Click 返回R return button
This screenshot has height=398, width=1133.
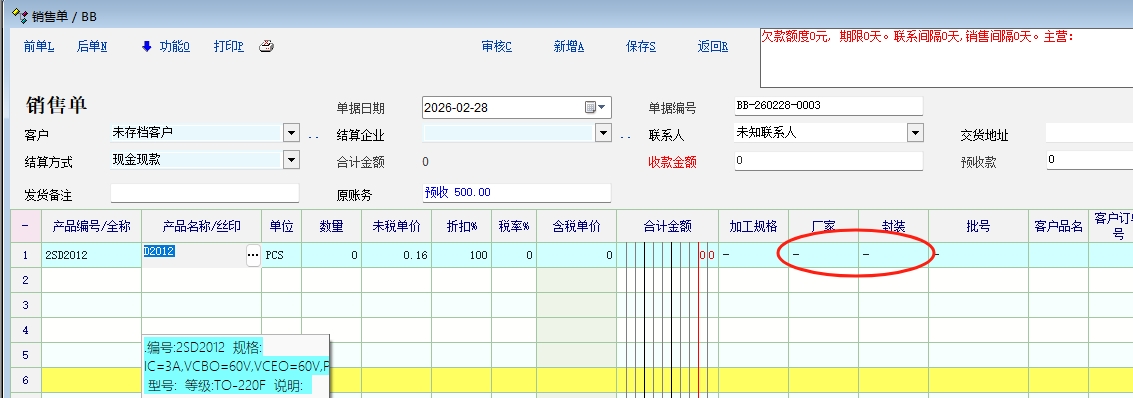712,46
